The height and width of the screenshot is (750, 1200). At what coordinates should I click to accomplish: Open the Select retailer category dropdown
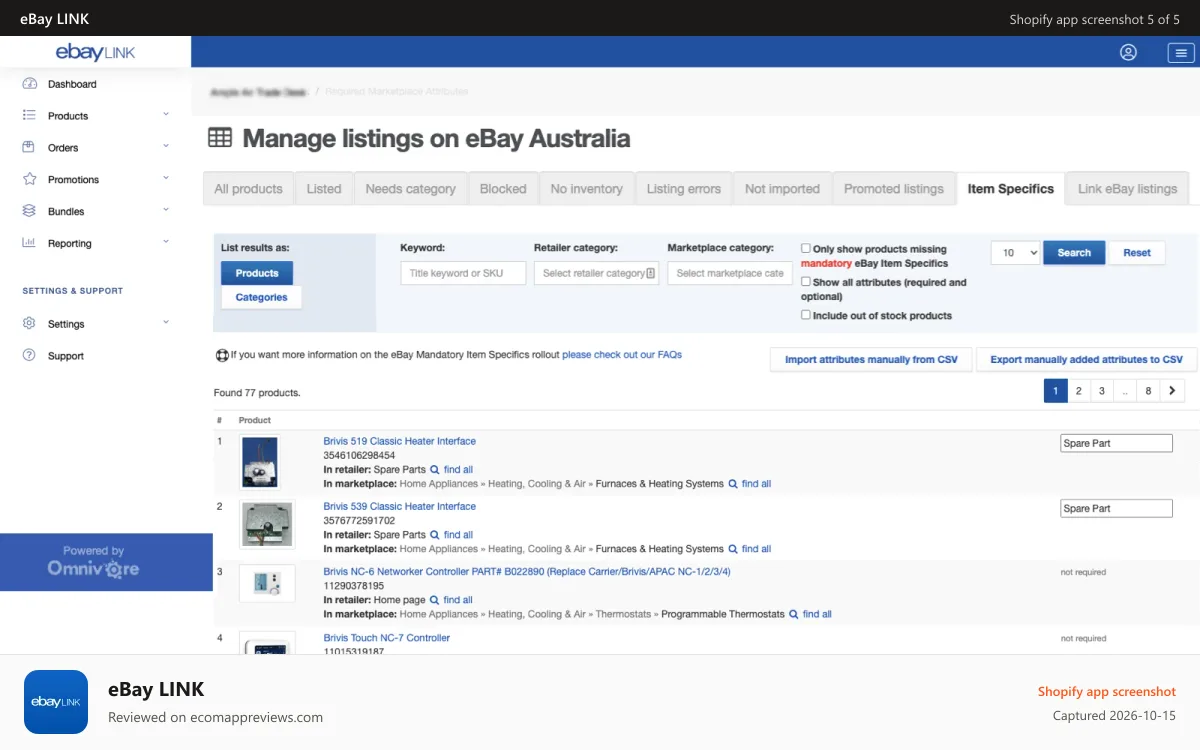596,273
